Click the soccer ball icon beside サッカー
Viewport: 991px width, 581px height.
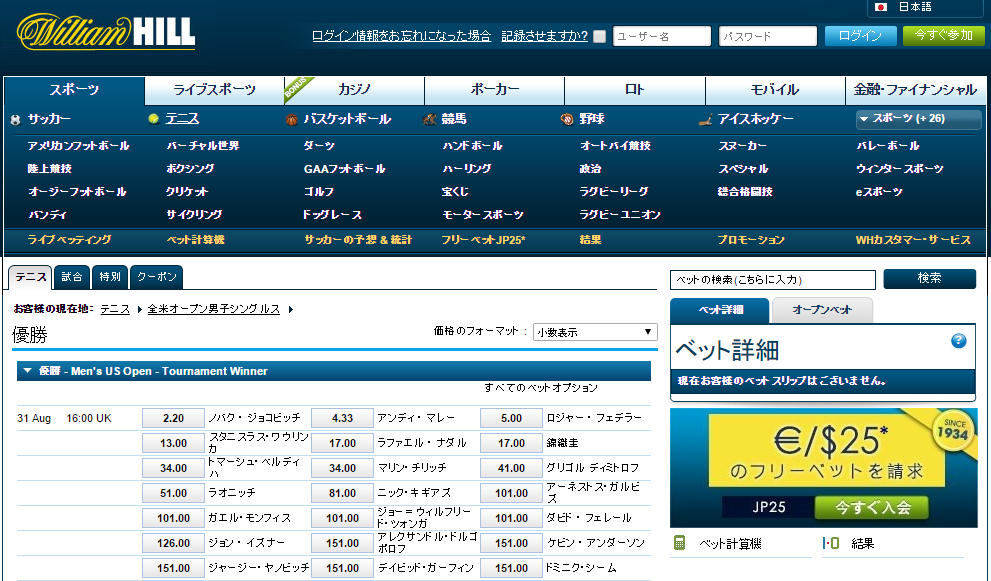(x=16, y=119)
